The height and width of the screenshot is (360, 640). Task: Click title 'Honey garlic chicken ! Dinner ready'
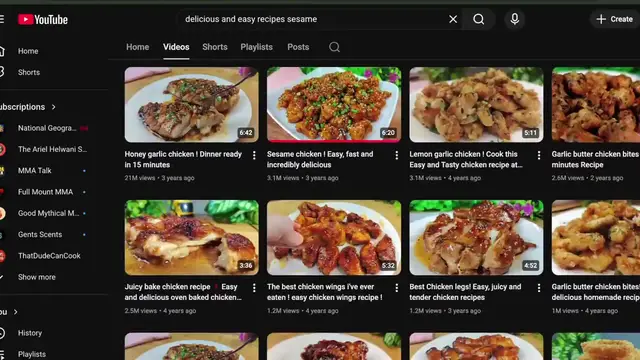pyautogui.click(x=183, y=154)
